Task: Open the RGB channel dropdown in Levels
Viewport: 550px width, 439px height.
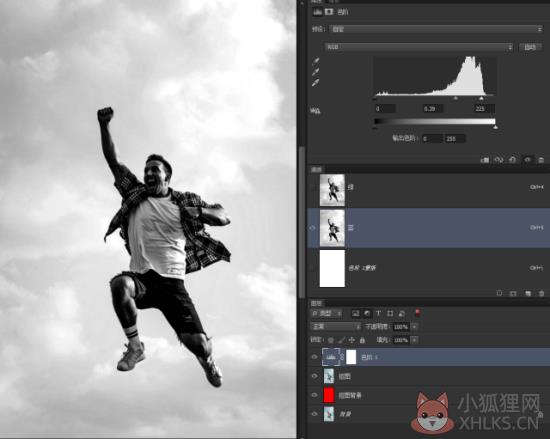Action: [419, 47]
